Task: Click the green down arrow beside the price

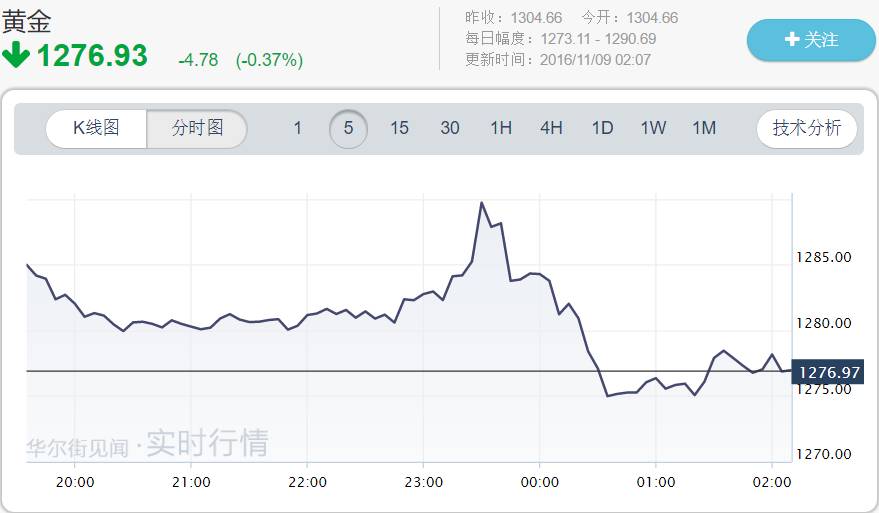Action: click(x=16, y=55)
